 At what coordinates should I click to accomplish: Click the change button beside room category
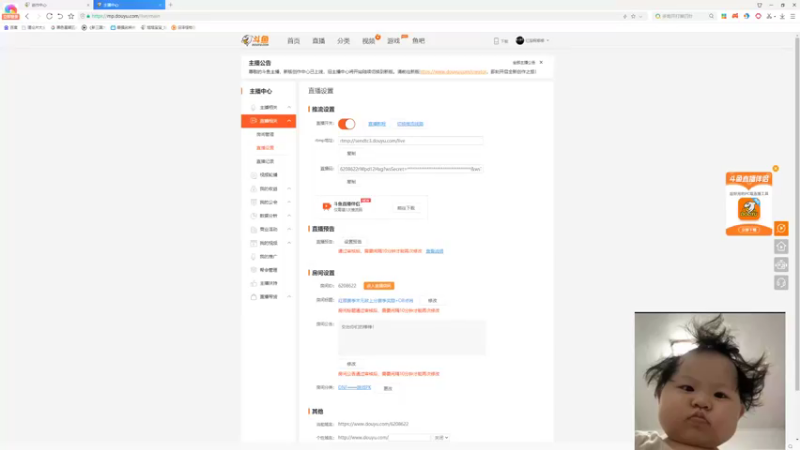(x=388, y=388)
